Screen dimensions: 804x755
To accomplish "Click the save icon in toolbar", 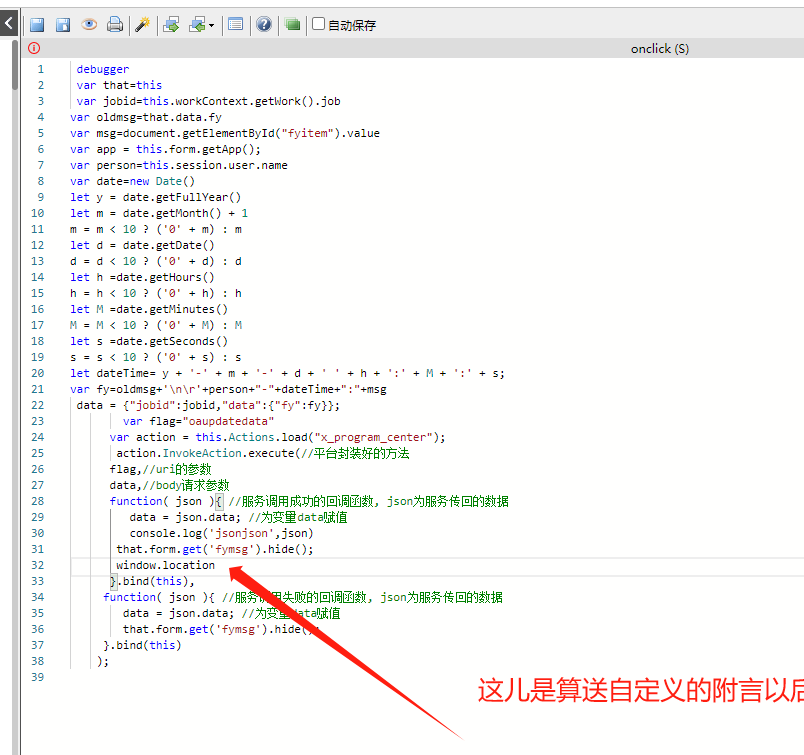I will pyautogui.click(x=36, y=25).
